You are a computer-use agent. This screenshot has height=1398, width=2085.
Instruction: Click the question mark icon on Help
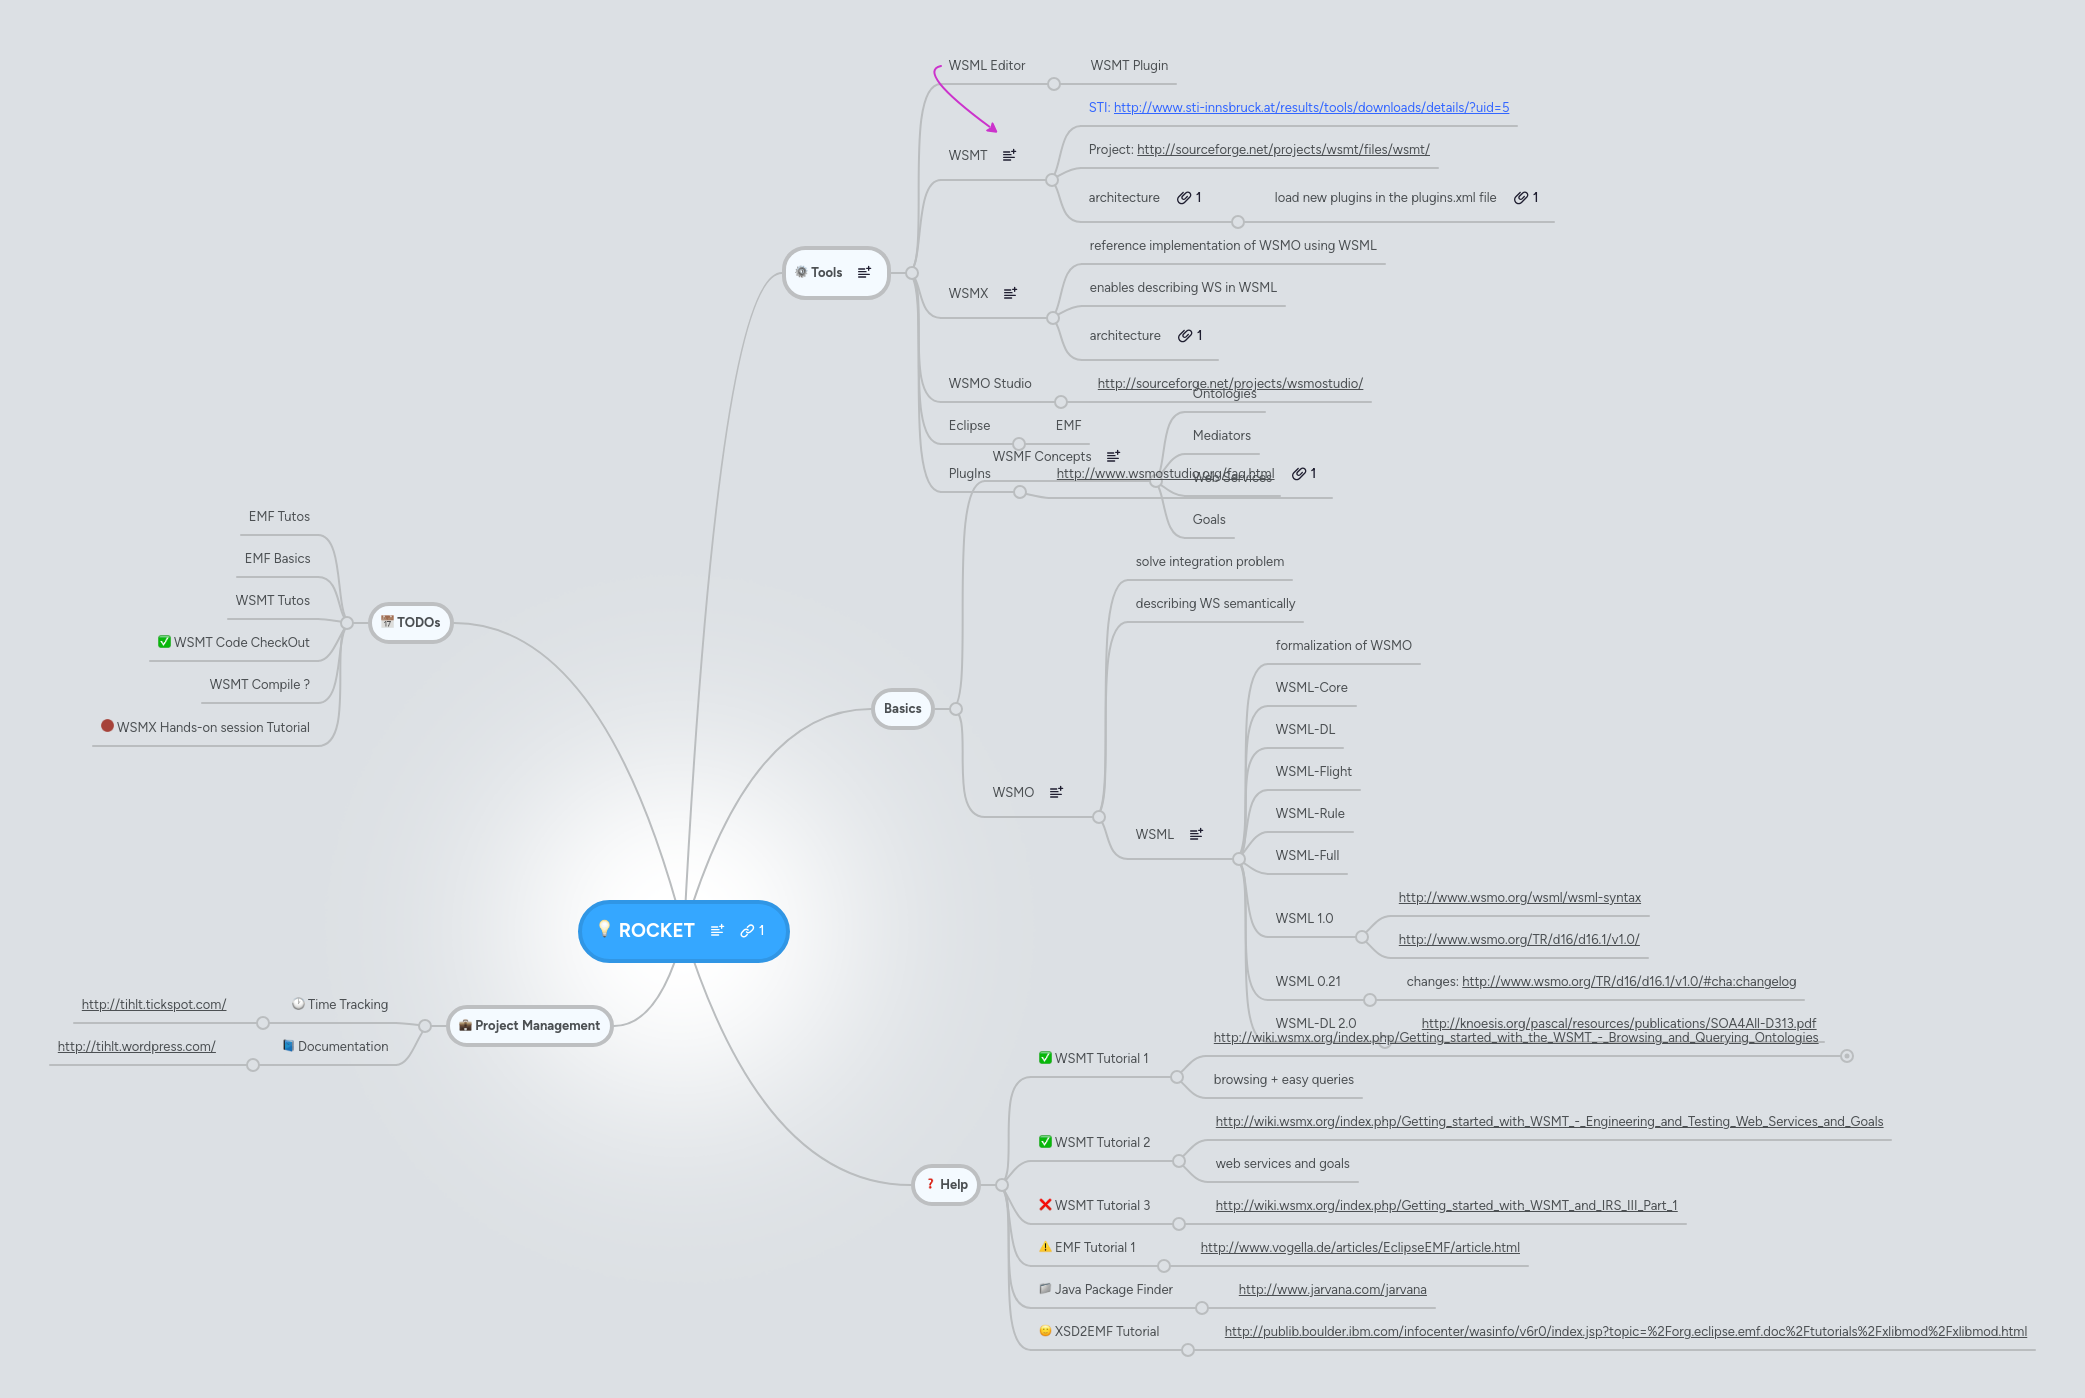pos(929,1184)
